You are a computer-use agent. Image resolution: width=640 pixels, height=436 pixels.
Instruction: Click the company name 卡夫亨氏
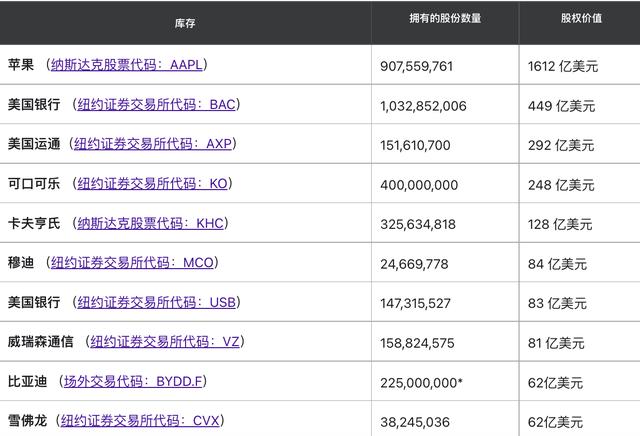click(34, 223)
